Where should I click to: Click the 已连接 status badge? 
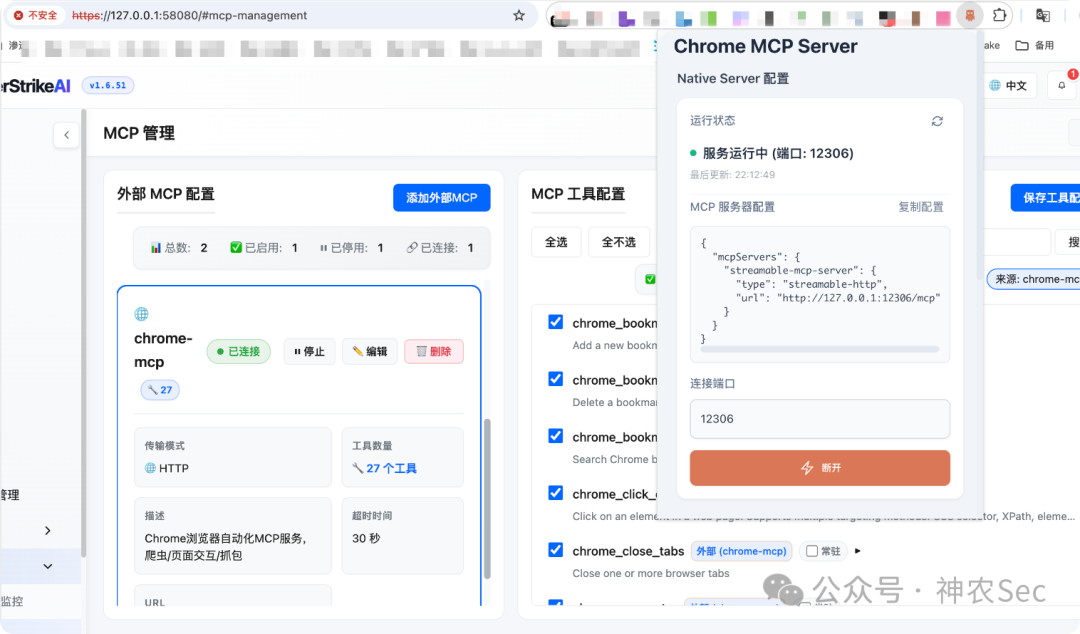click(239, 351)
